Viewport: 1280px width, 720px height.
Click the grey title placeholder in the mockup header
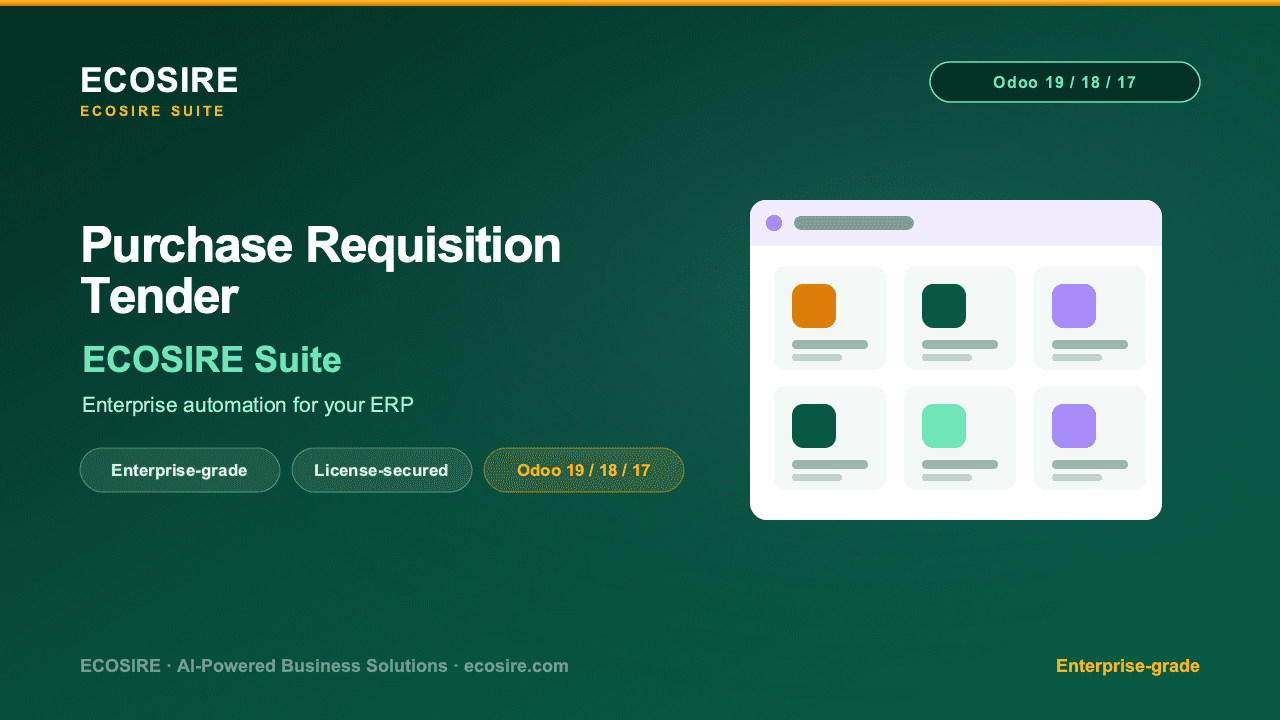(854, 223)
